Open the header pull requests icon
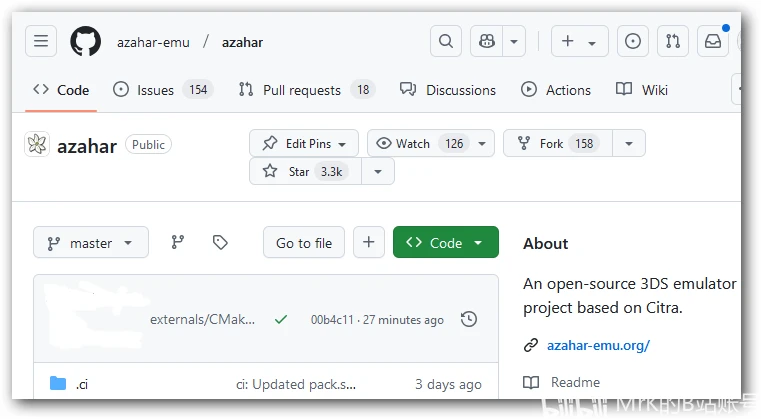 tap(673, 42)
